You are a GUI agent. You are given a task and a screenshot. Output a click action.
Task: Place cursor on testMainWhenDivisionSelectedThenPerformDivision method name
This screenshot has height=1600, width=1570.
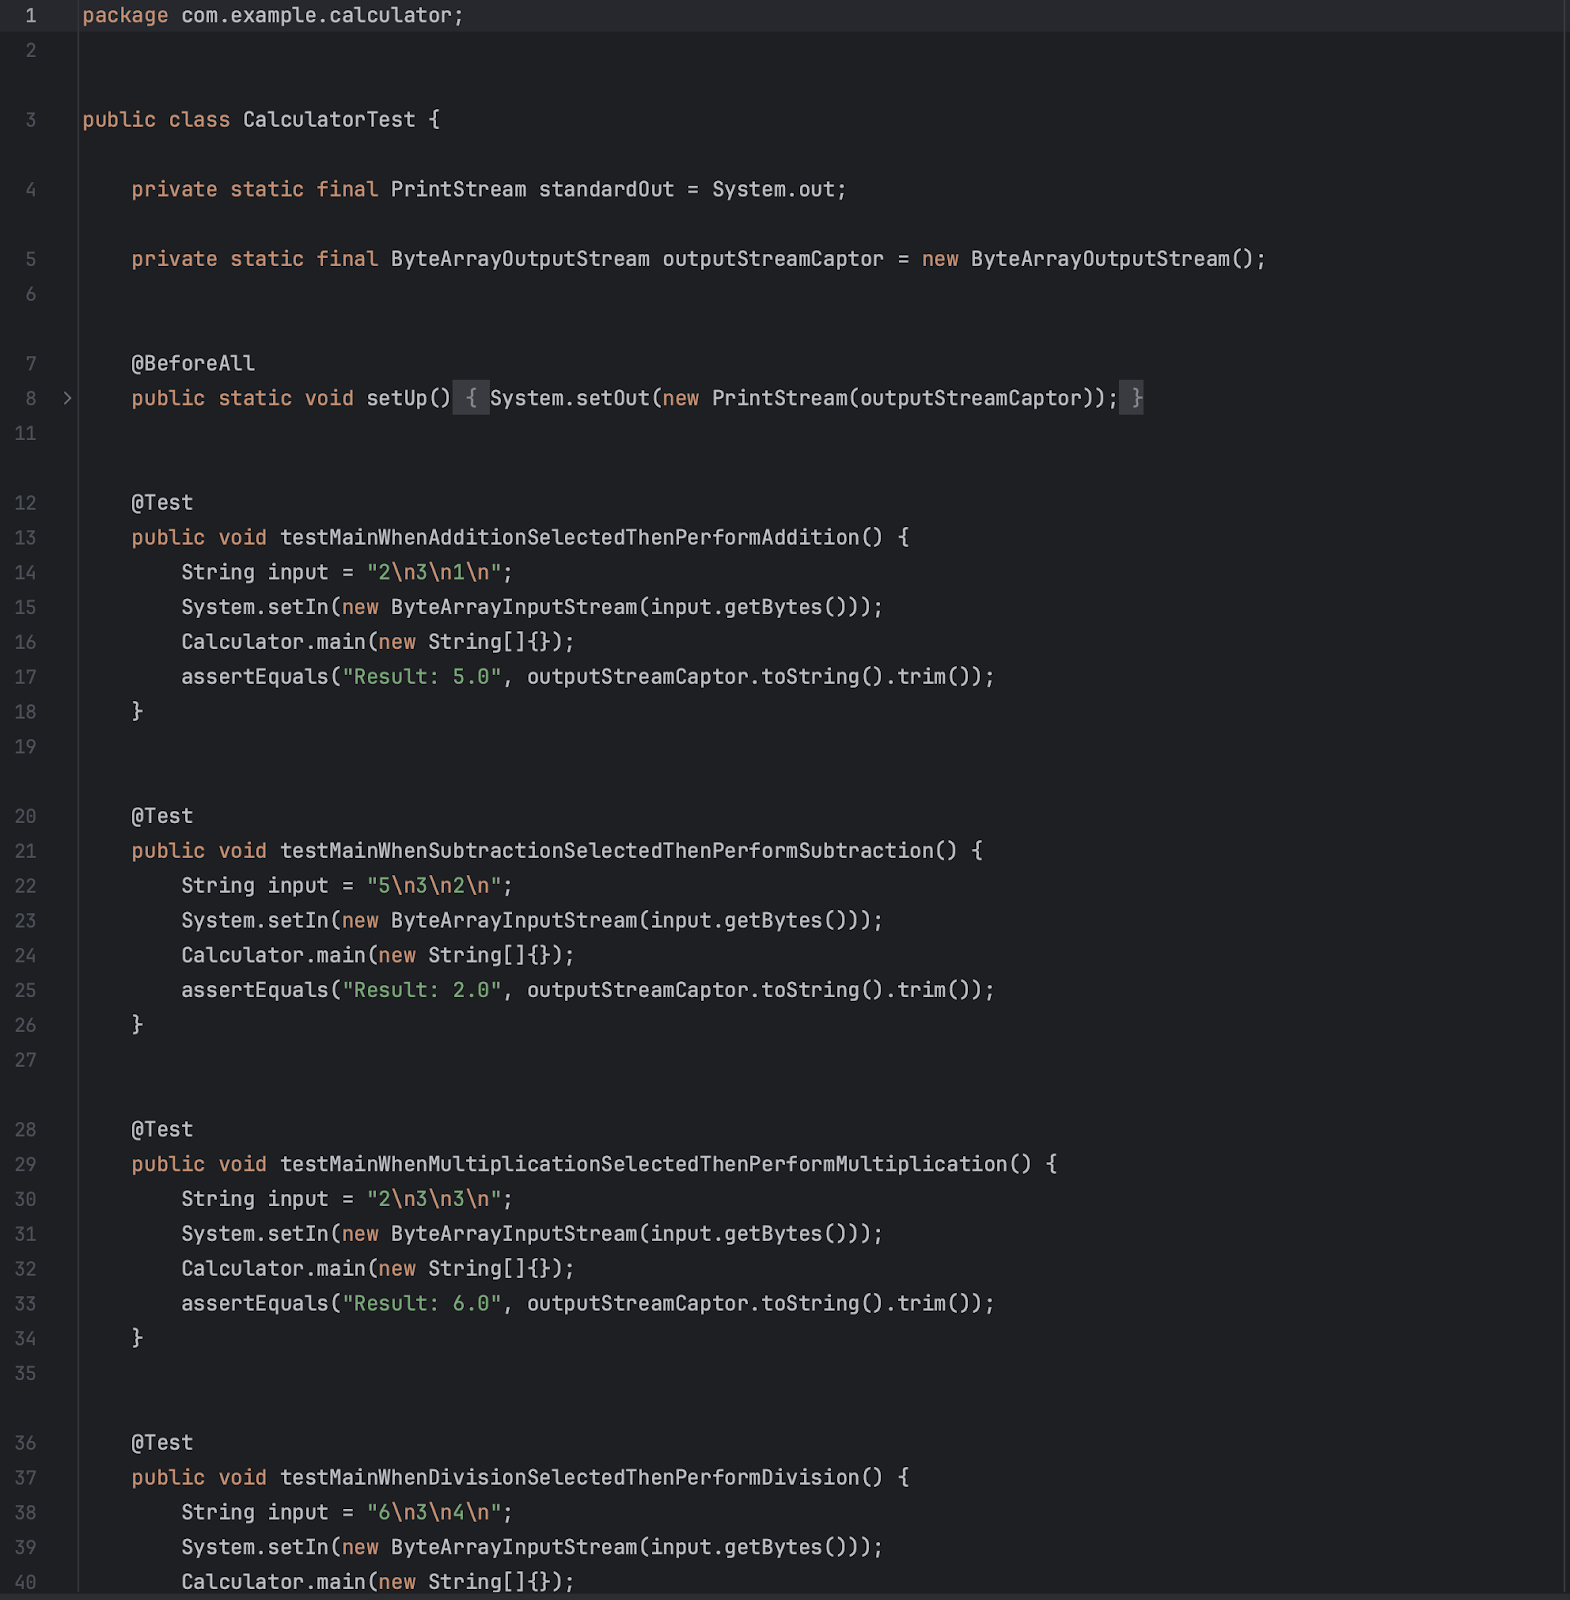coord(569,1478)
